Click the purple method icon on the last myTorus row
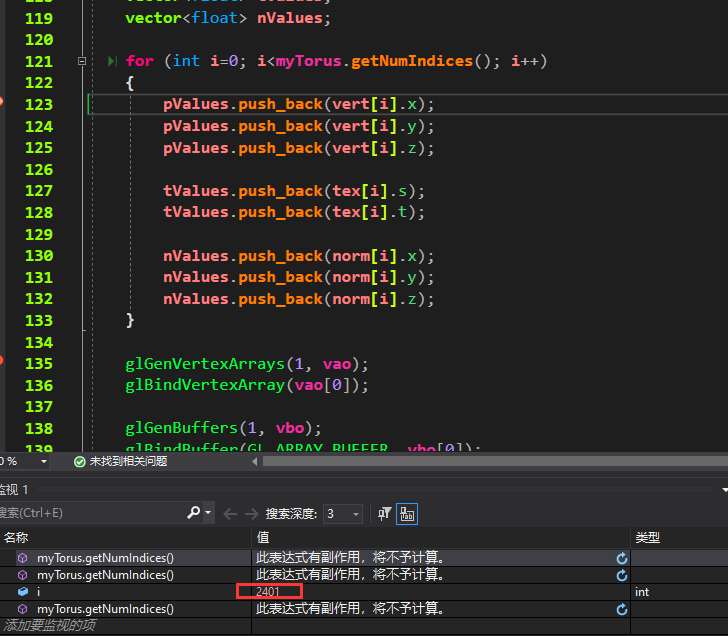The width and height of the screenshot is (728, 636). click(22, 609)
